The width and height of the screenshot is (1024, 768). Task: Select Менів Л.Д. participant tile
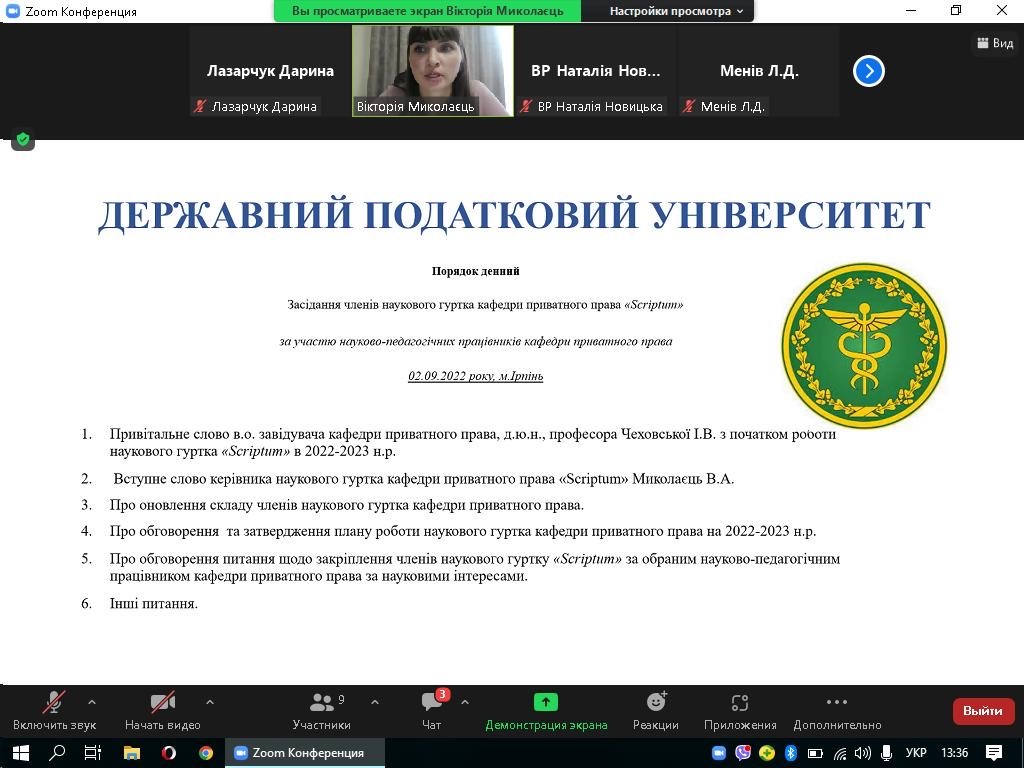[x=758, y=71]
